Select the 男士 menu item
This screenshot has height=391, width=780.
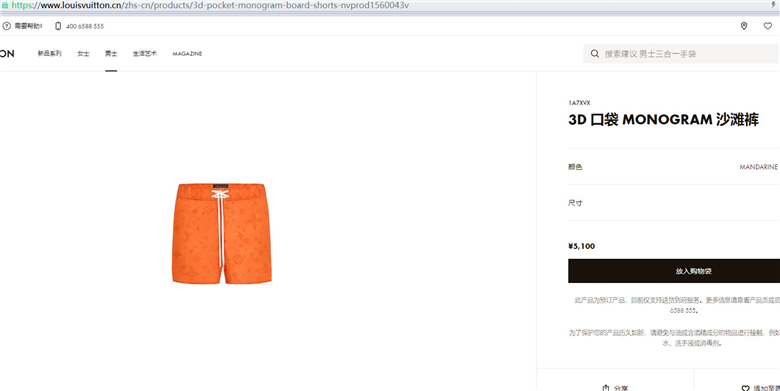[111, 54]
